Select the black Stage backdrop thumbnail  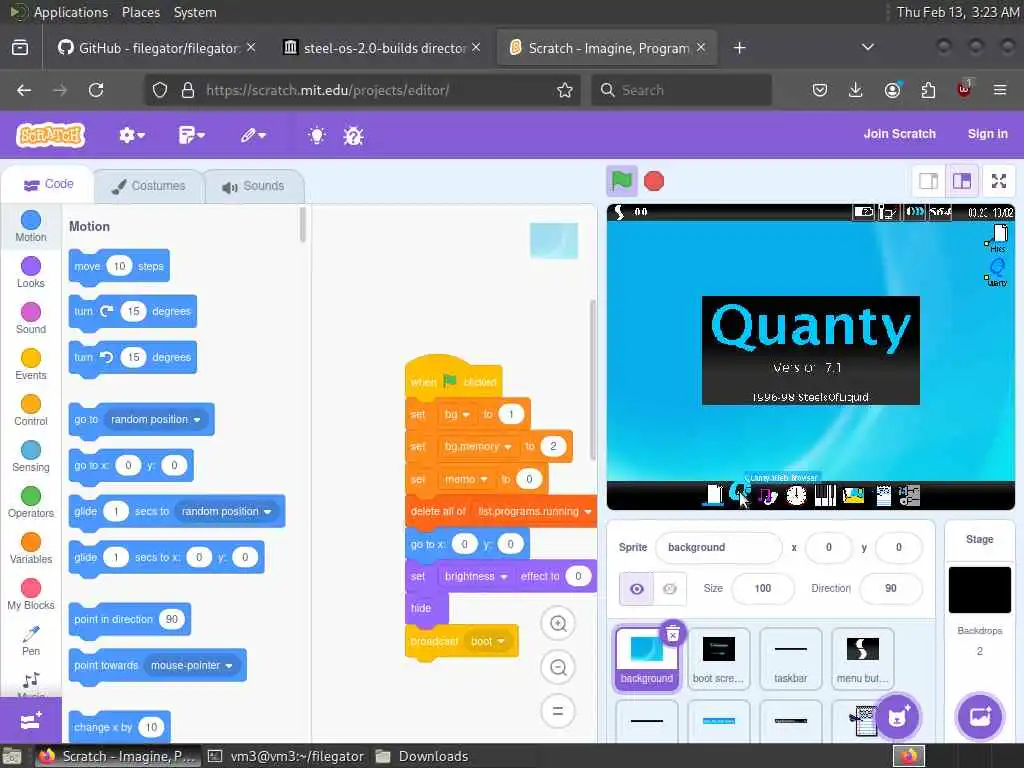(980, 590)
